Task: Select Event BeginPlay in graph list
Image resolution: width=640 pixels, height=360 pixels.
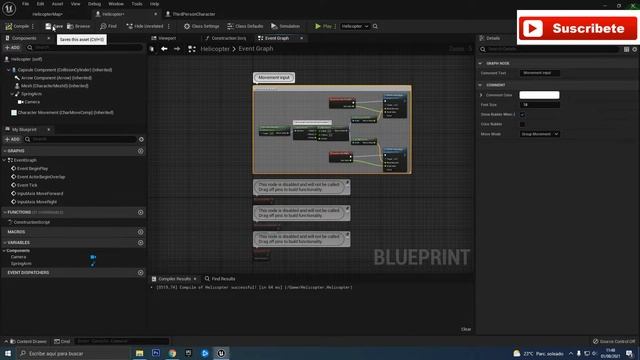Action: tap(32, 169)
